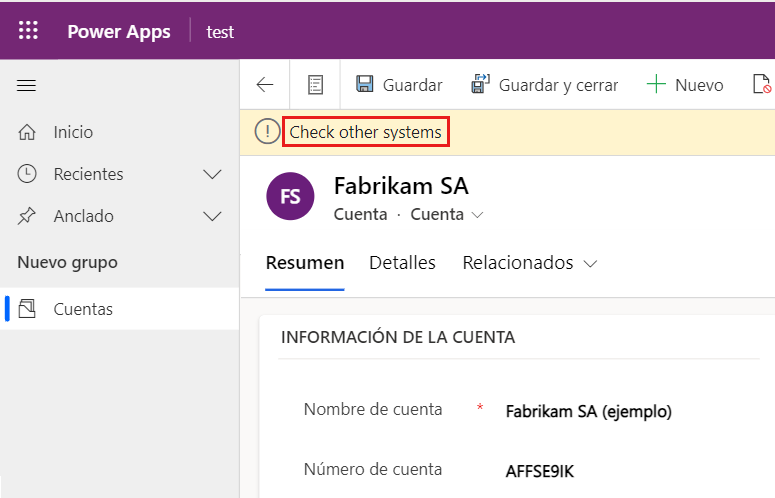775x498 pixels.
Task: Switch to the Detalles tab
Action: pos(402,263)
